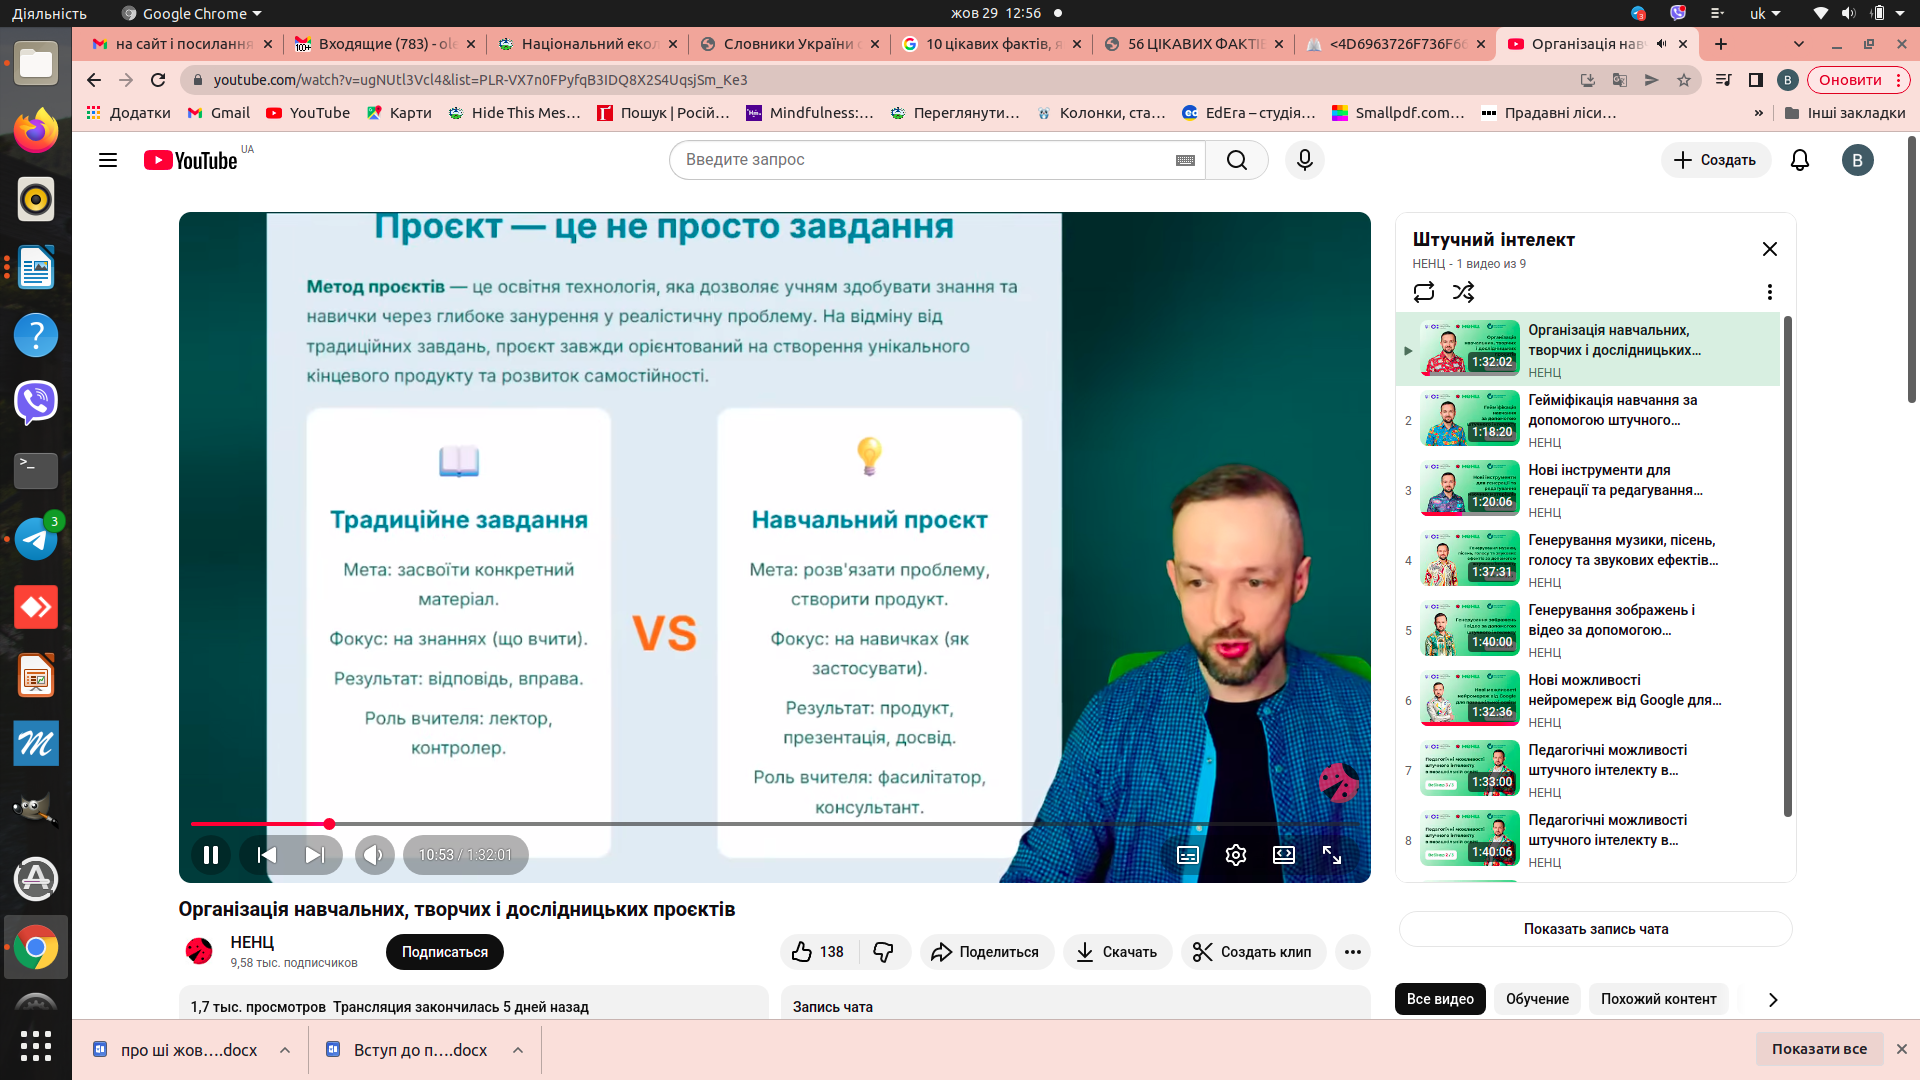Open YouTube hamburger guide menu
This screenshot has width=1920, height=1080.
pyautogui.click(x=108, y=160)
